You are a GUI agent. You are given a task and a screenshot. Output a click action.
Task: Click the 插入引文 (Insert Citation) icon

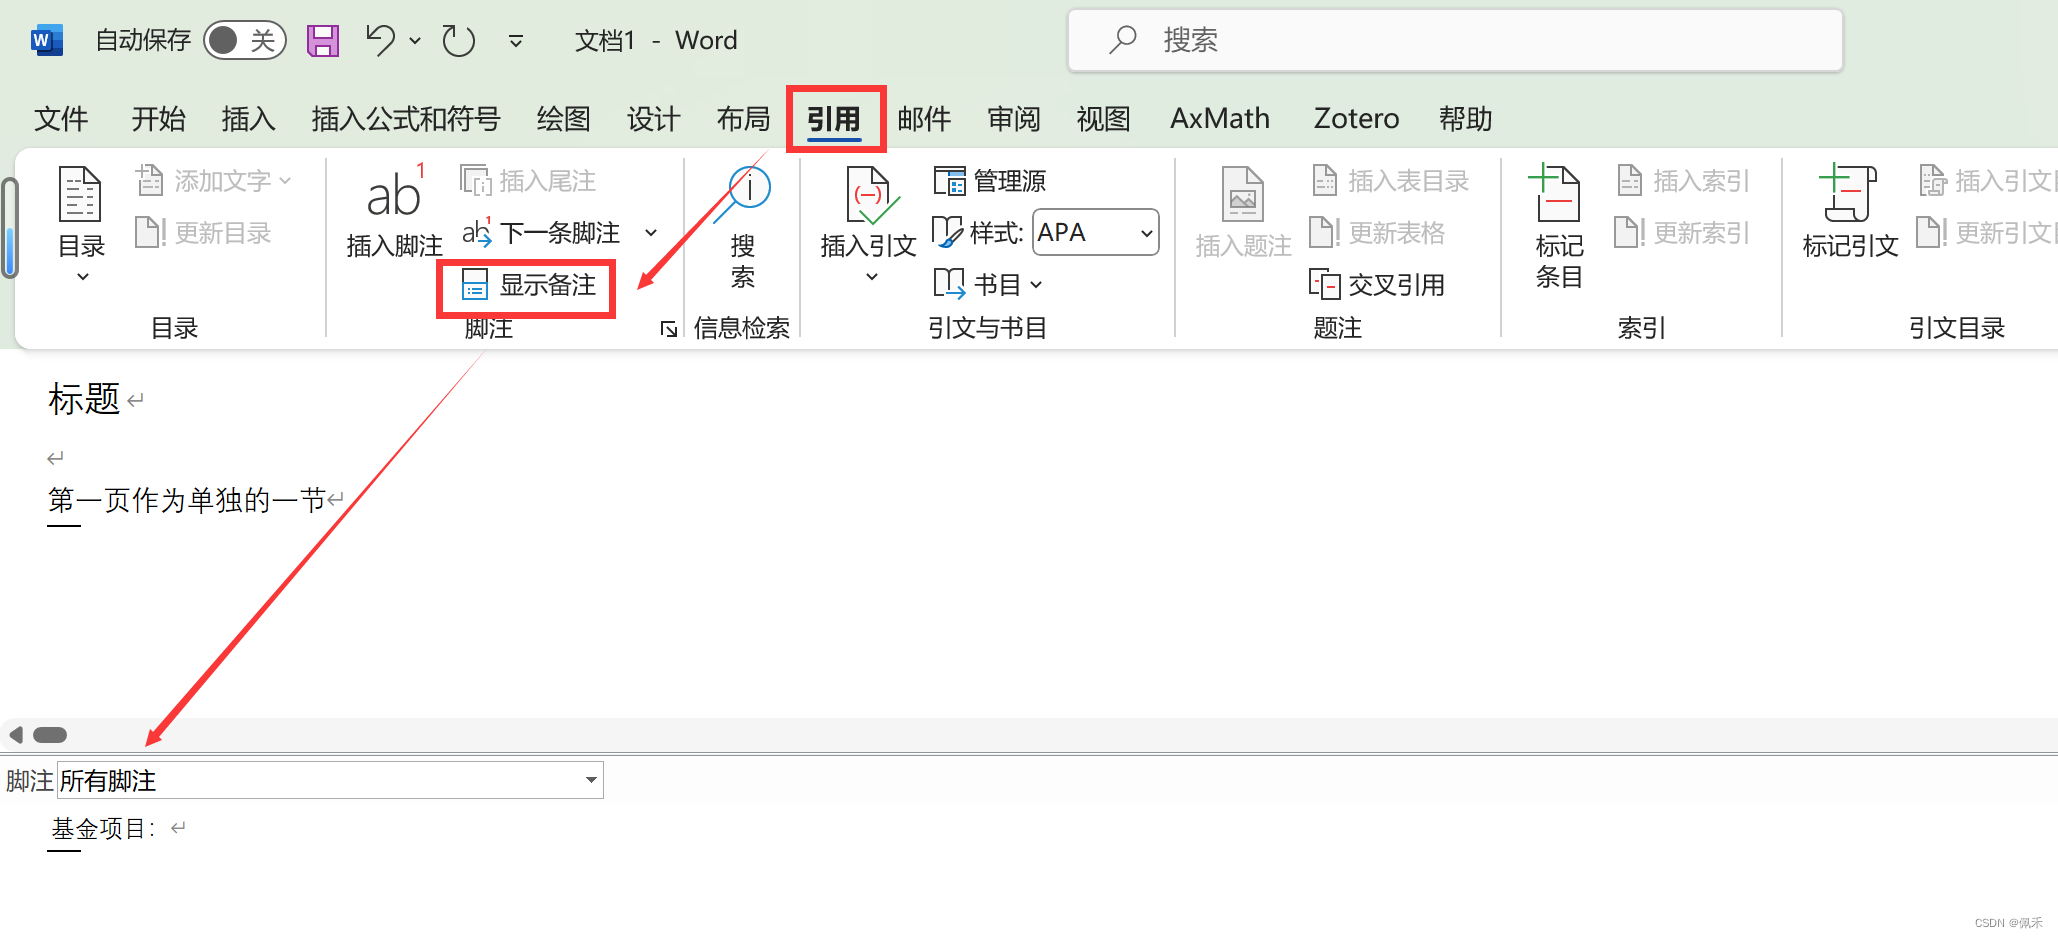(x=868, y=196)
